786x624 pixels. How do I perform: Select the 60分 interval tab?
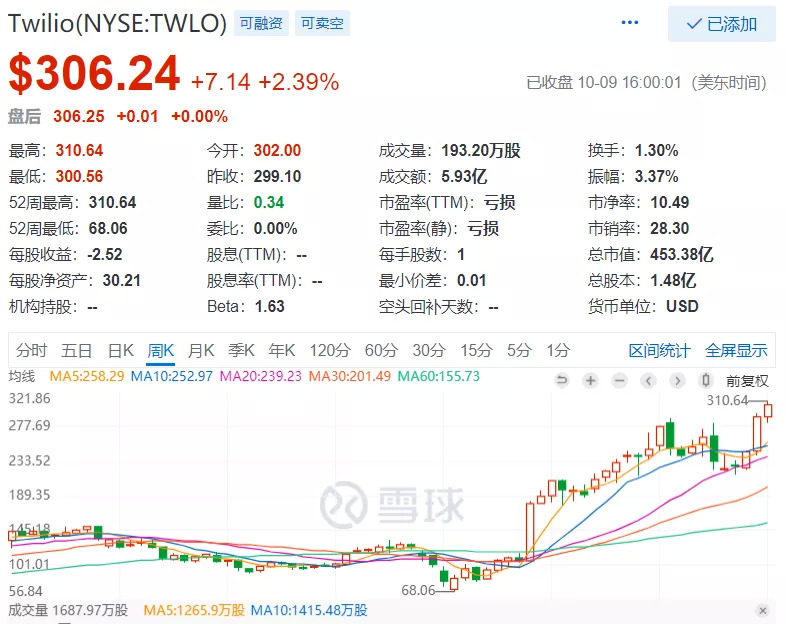[x=381, y=350]
